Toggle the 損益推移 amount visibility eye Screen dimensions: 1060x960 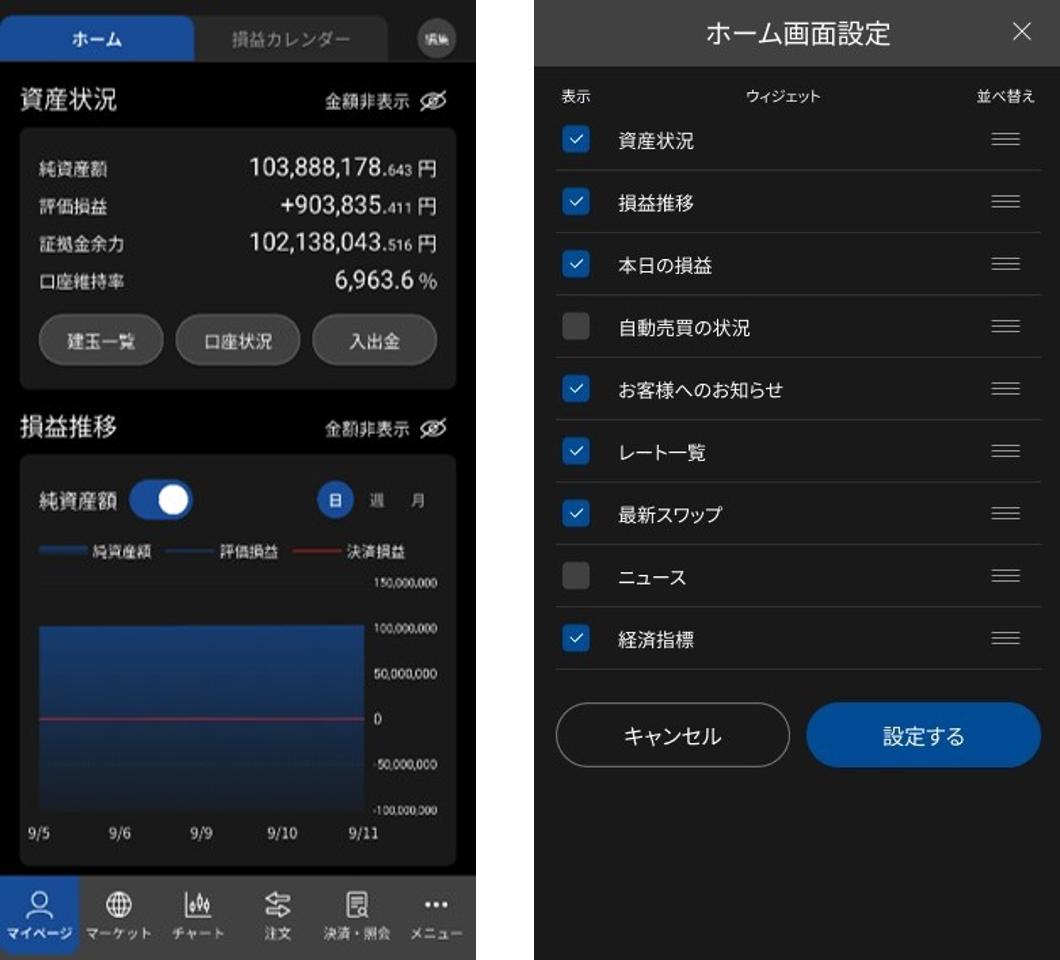[x=431, y=428]
